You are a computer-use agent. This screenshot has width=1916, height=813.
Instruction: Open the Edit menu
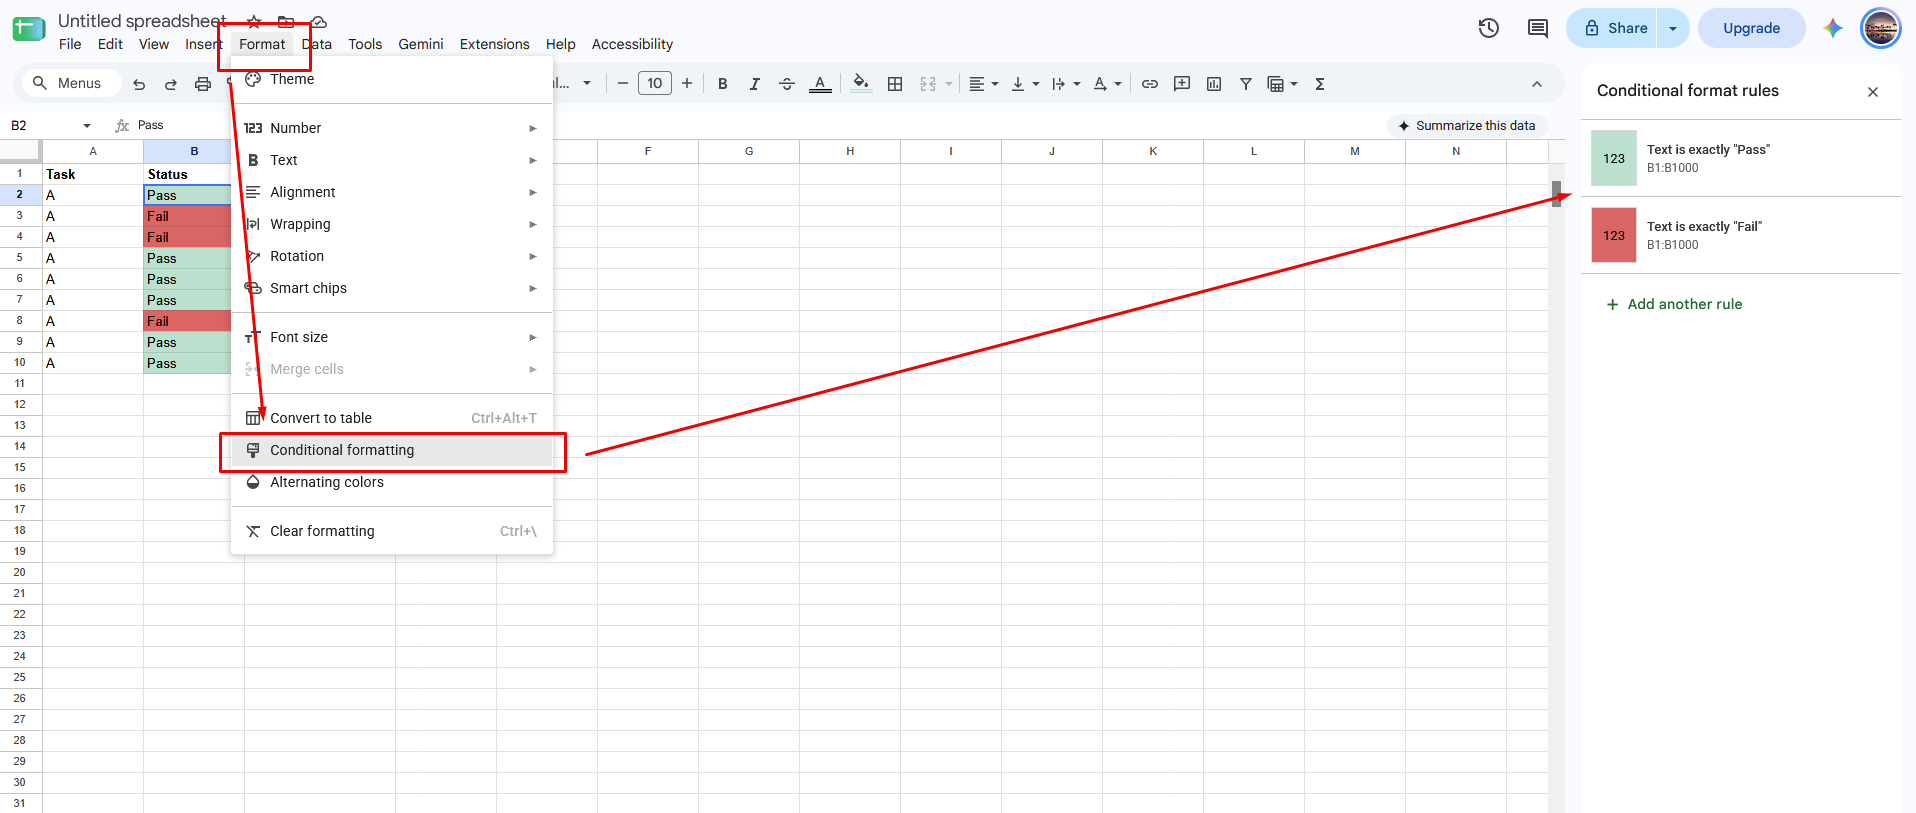point(110,44)
